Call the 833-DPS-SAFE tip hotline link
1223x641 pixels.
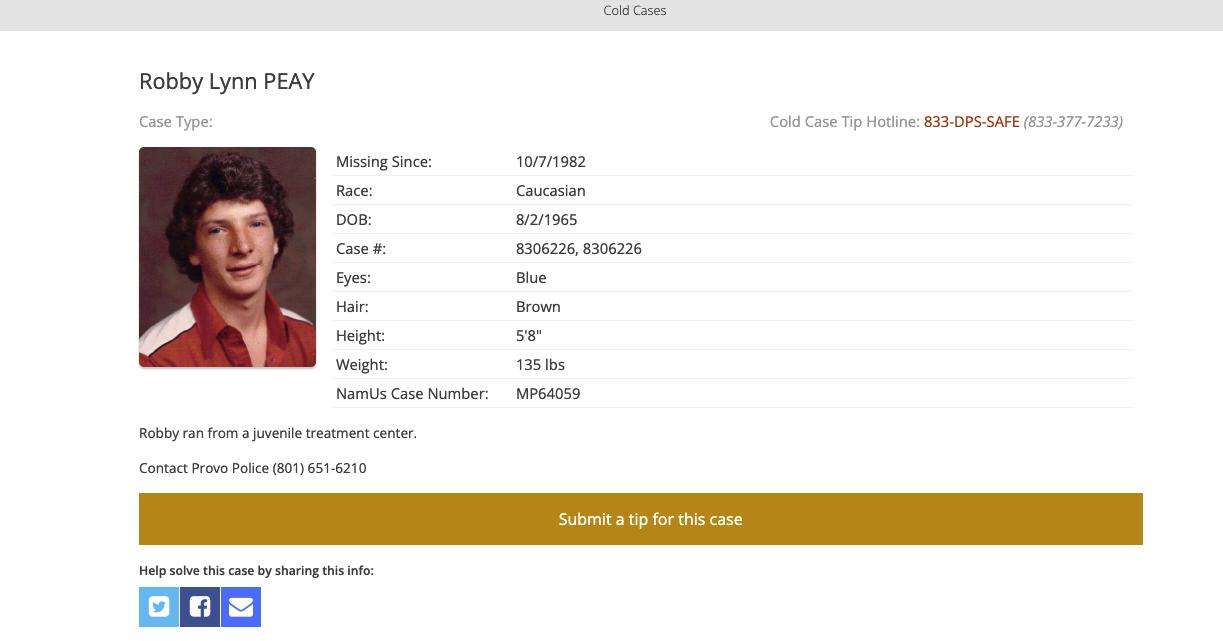[x=971, y=121]
